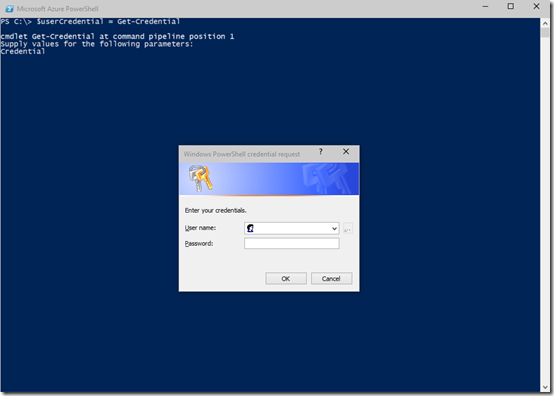Minimize the Azure PowerShell window
The width and height of the screenshot is (554, 396).
point(485,6)
